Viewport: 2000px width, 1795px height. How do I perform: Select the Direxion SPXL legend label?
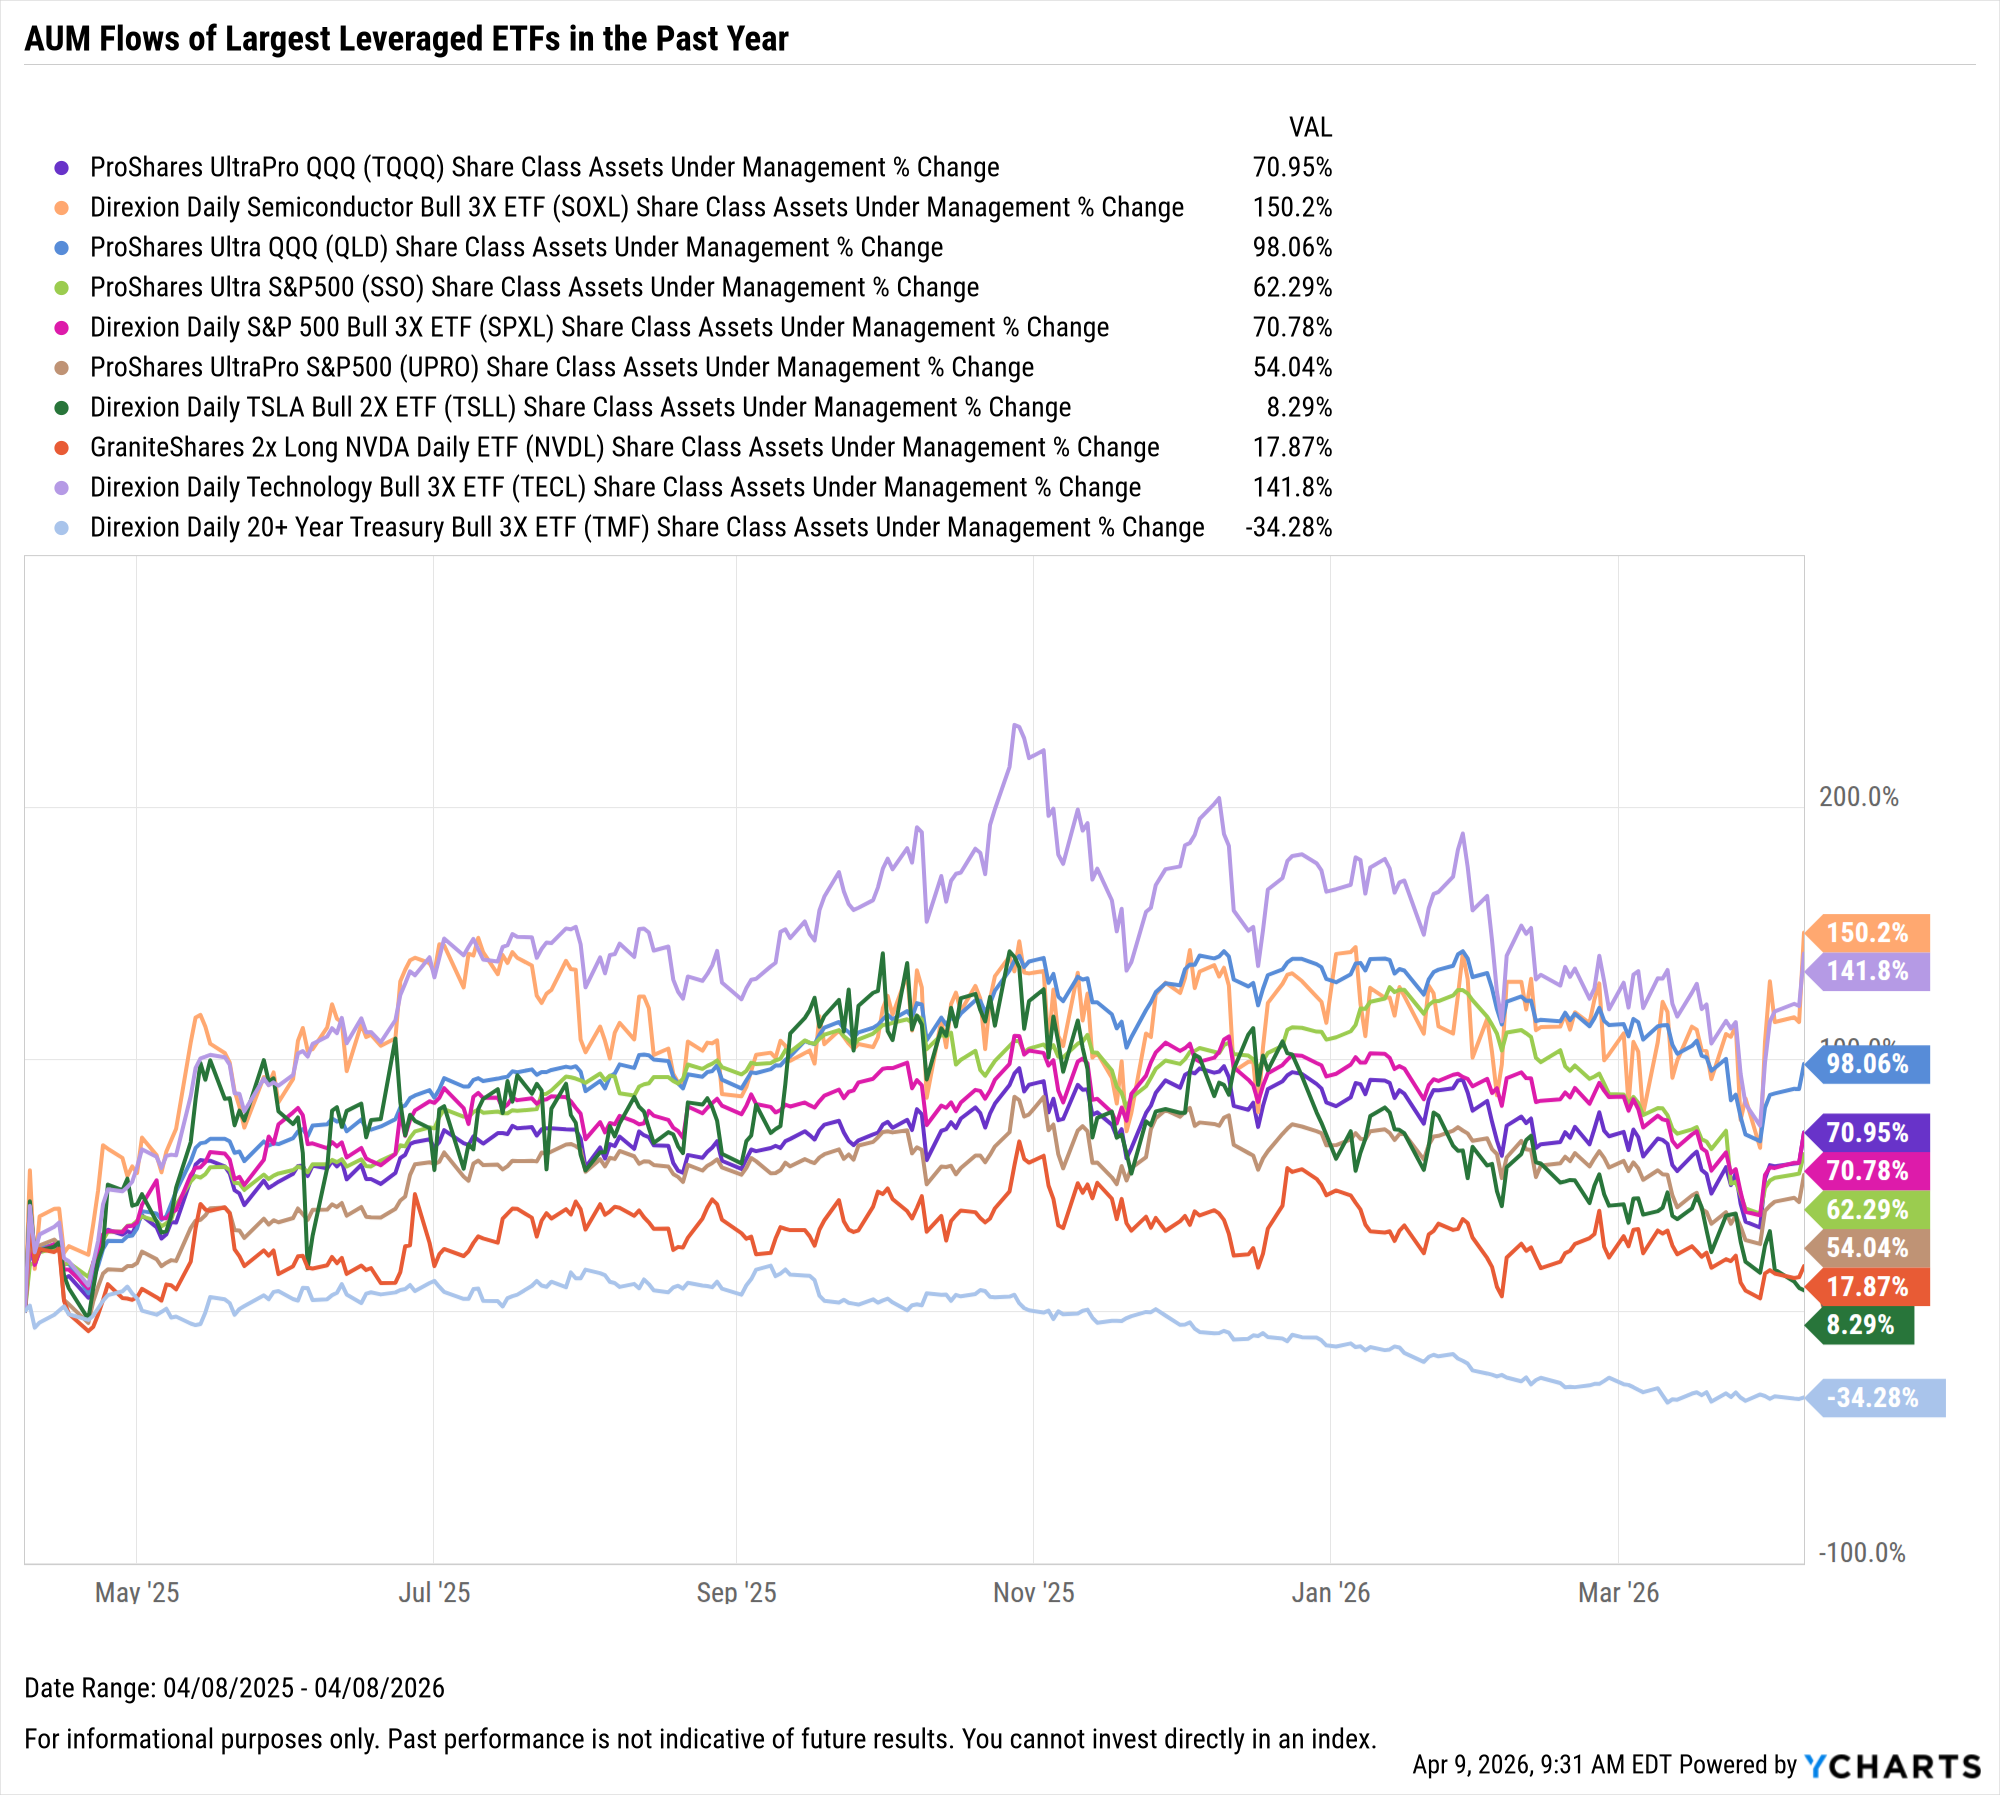point(599,328)
